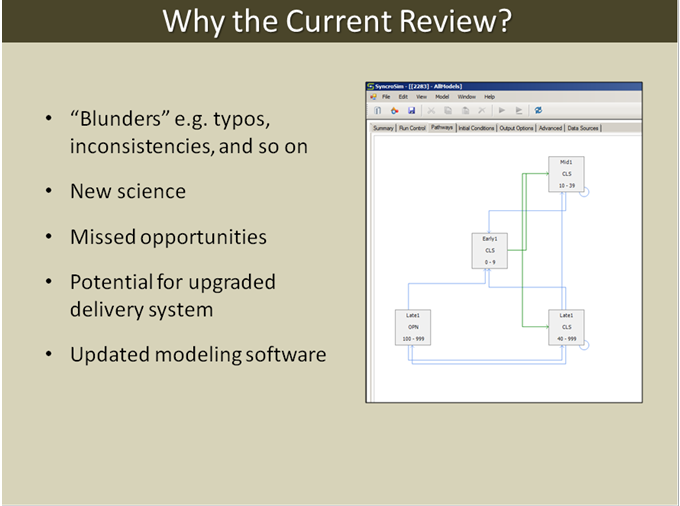Open the Edit menu
Screen dimensions: 680x506
click(403, 97)
